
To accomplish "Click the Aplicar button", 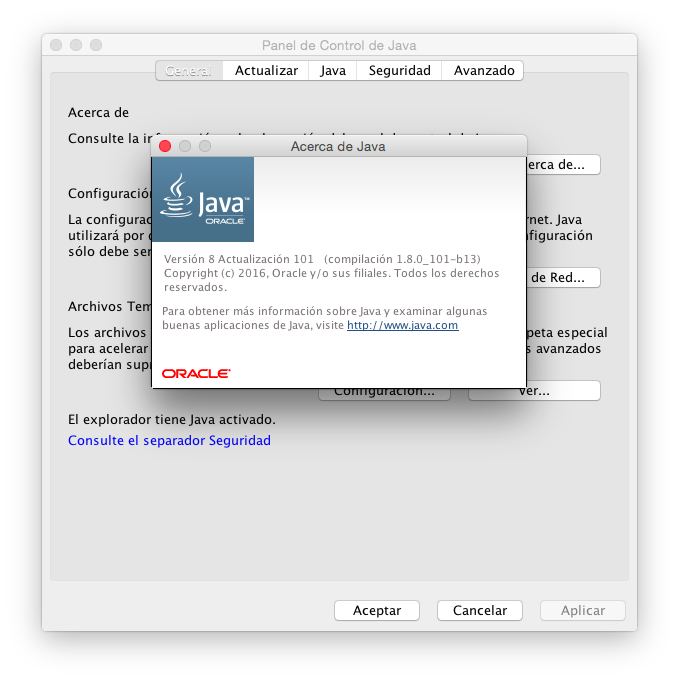I will [x=583, y=610].
